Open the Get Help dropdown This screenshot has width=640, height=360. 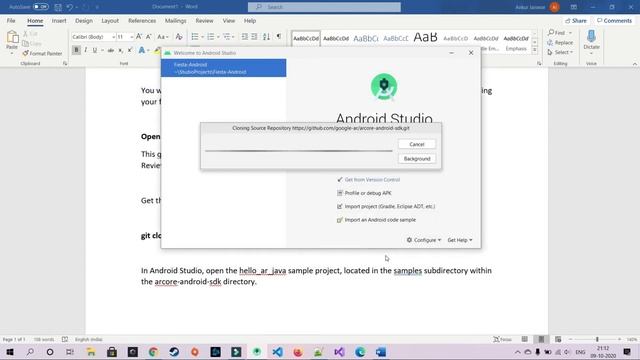(460, 240)
